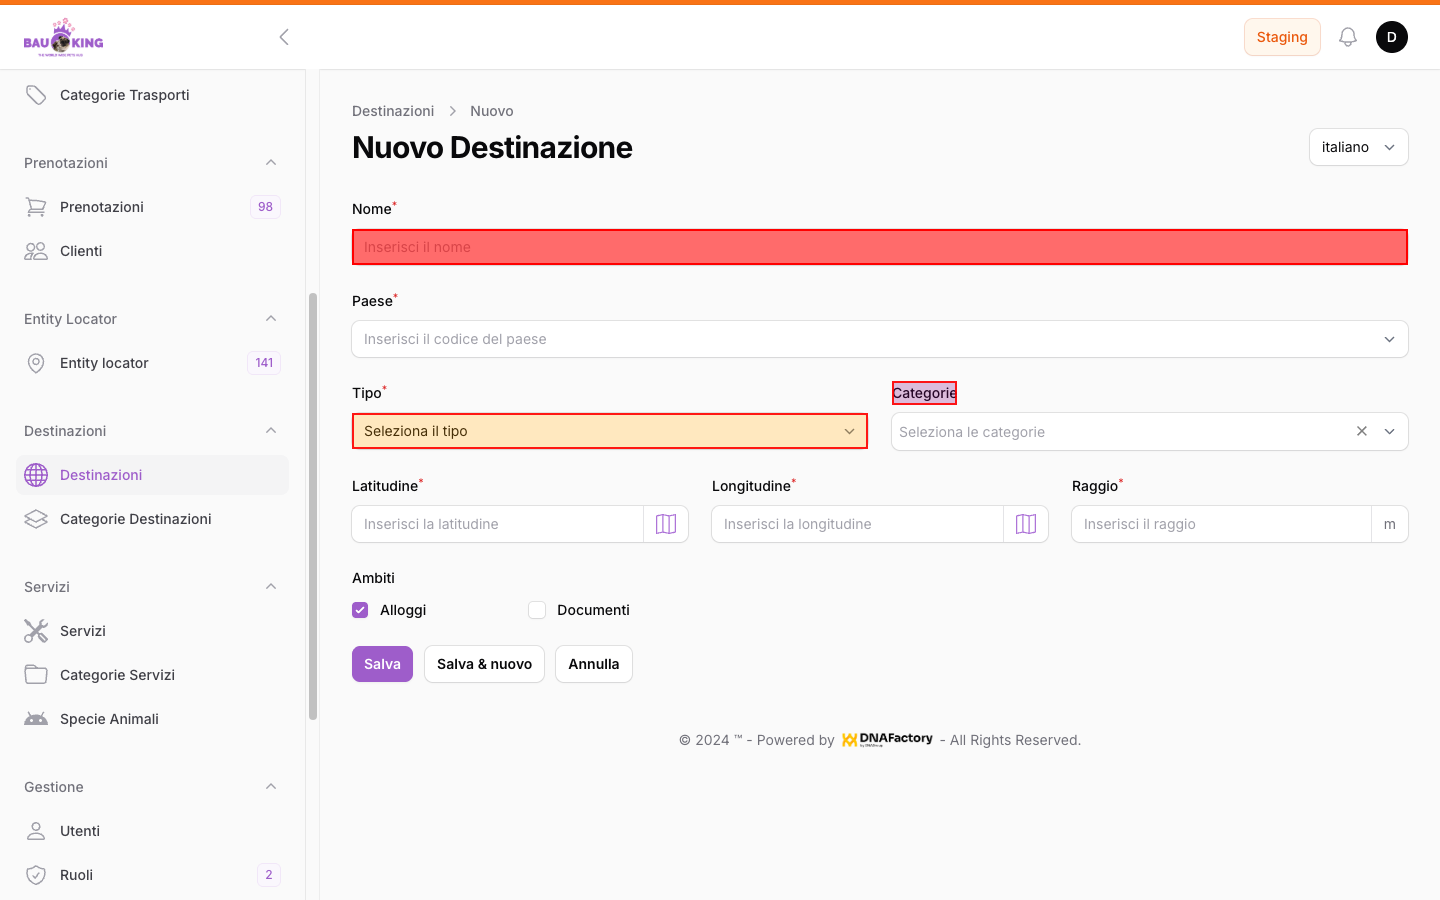This screenshot has height=900, width=1440.
Task: Select the Destinazioni globe icon in sidebar
Action: (36, 475)
